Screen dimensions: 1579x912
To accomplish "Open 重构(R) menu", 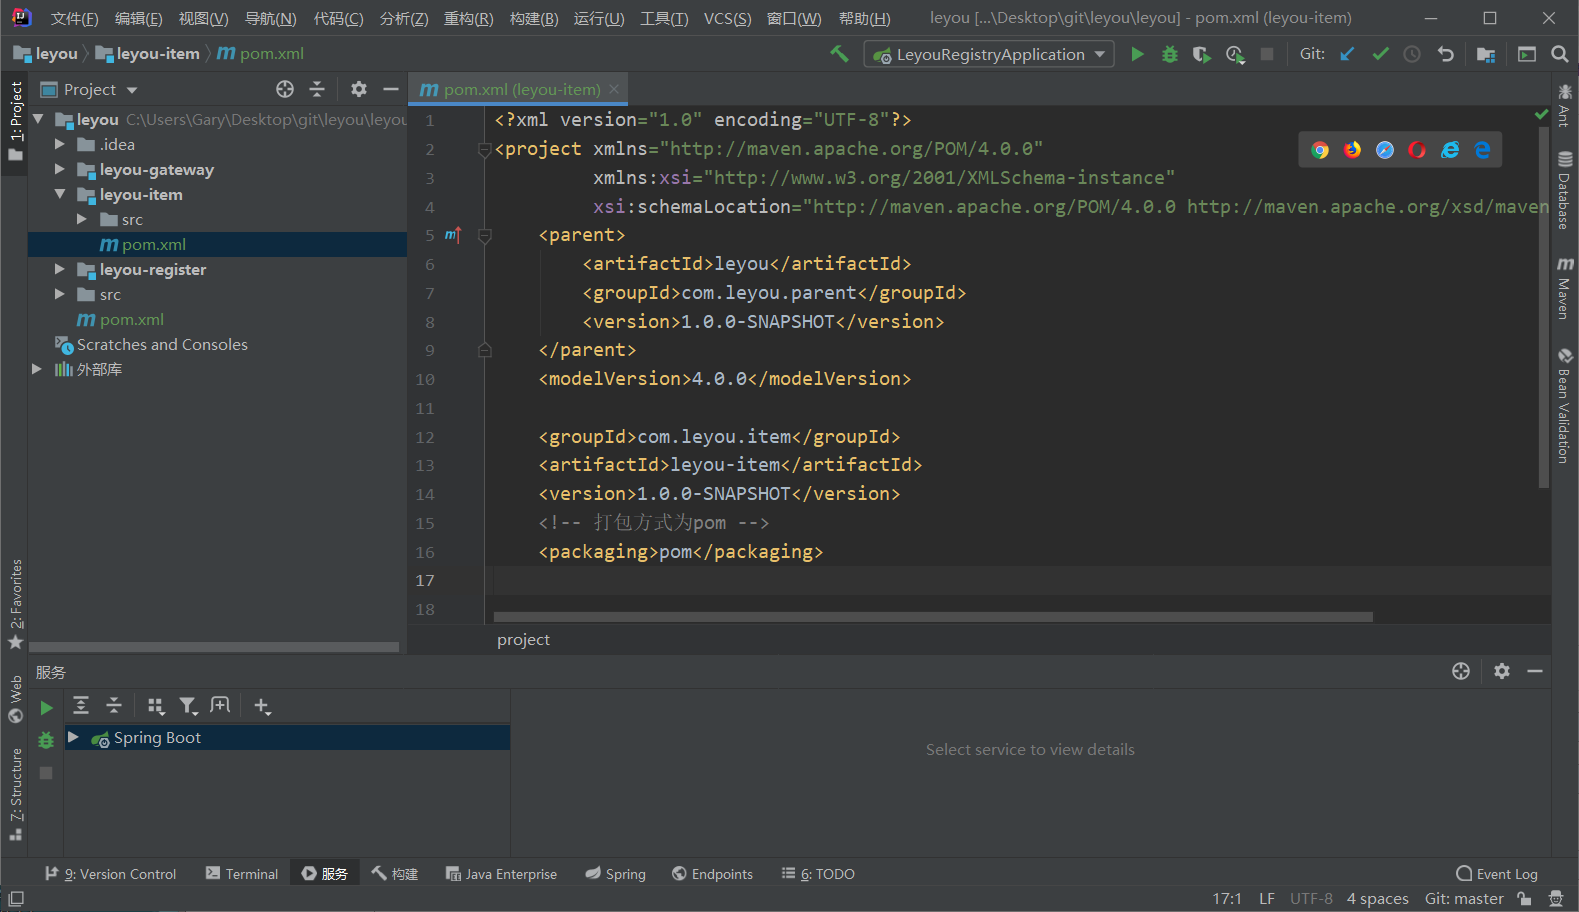I will [469, 19].
